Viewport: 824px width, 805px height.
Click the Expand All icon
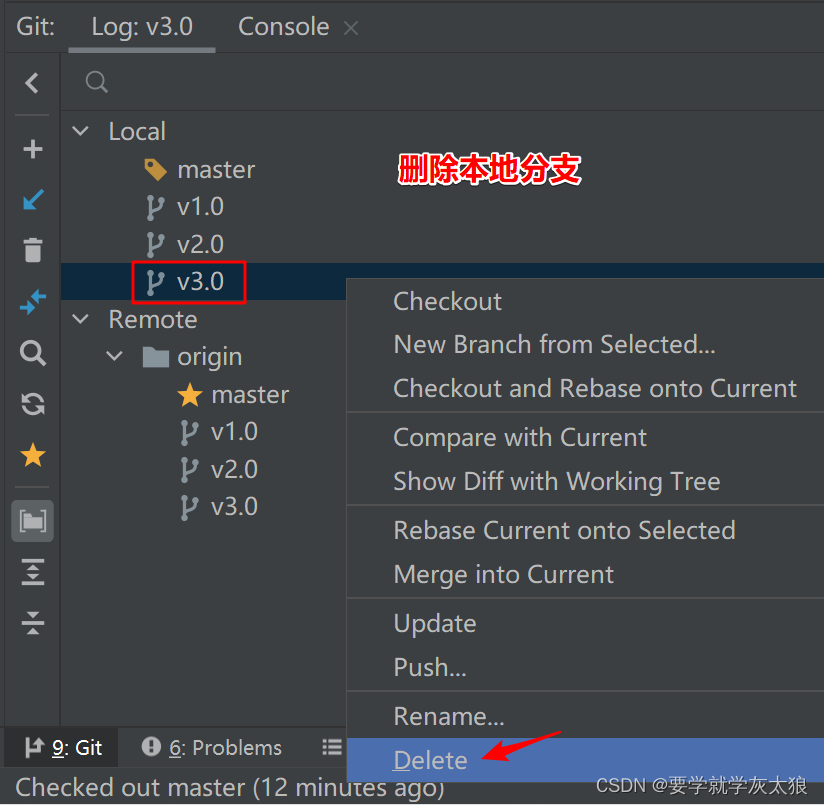coord(33,572)
